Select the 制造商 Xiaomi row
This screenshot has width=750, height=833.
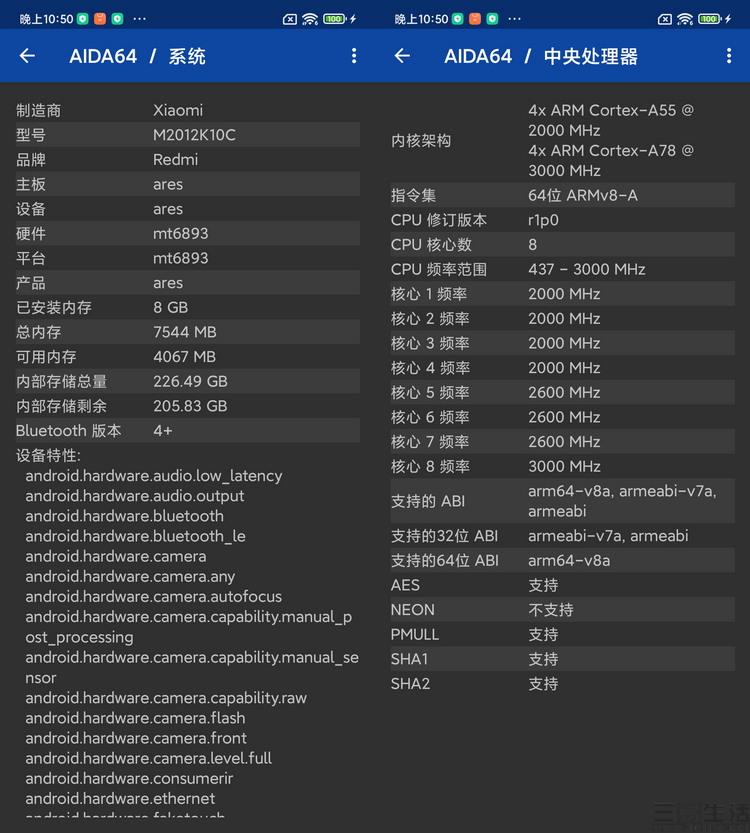click(188, 110)
